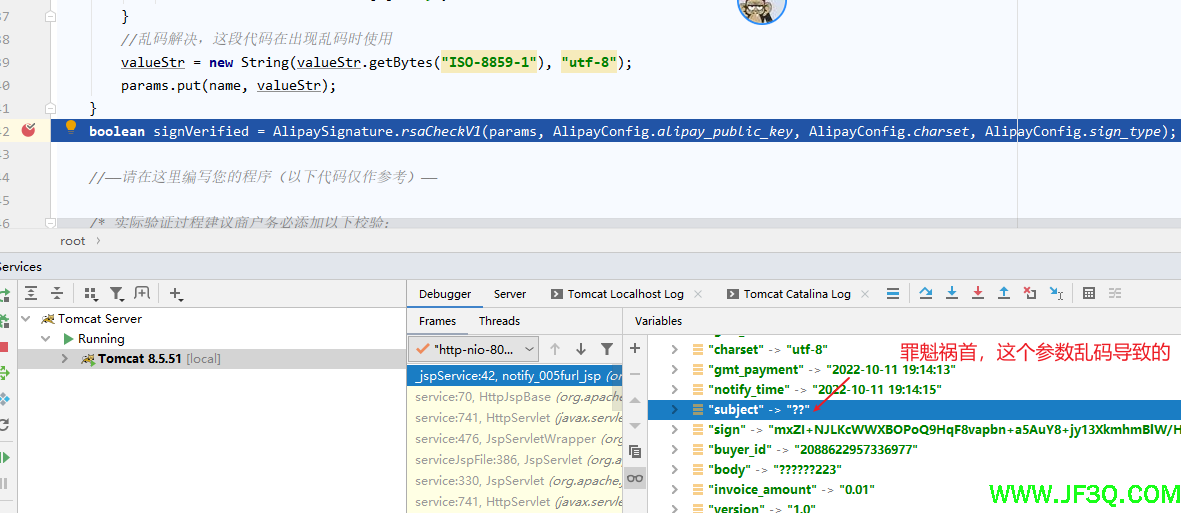1181x513 pixels.
Task: Toggle the watches glasses icon in Variables
Action: pyautogui.click(x=634, y=478)
